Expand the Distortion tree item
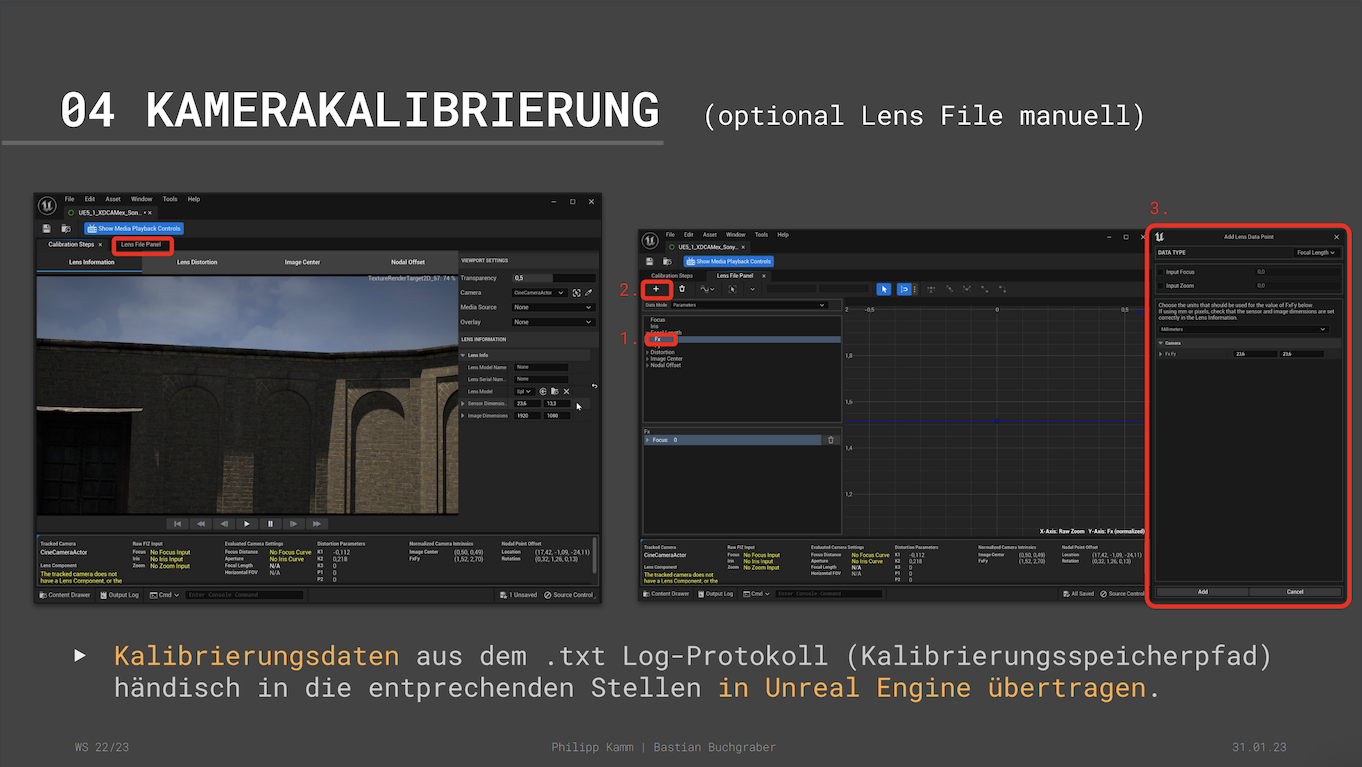 click(x=648, y=353)
